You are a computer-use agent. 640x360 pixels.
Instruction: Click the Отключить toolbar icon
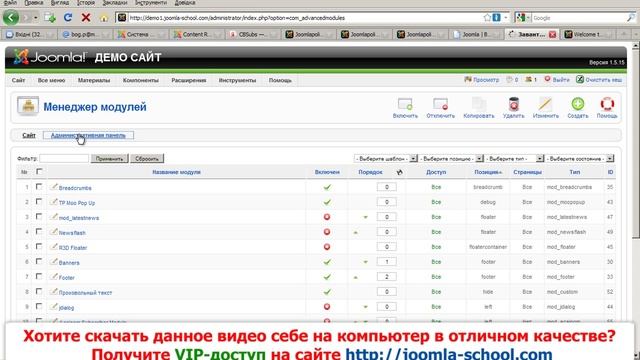click(x=440, y=108)
